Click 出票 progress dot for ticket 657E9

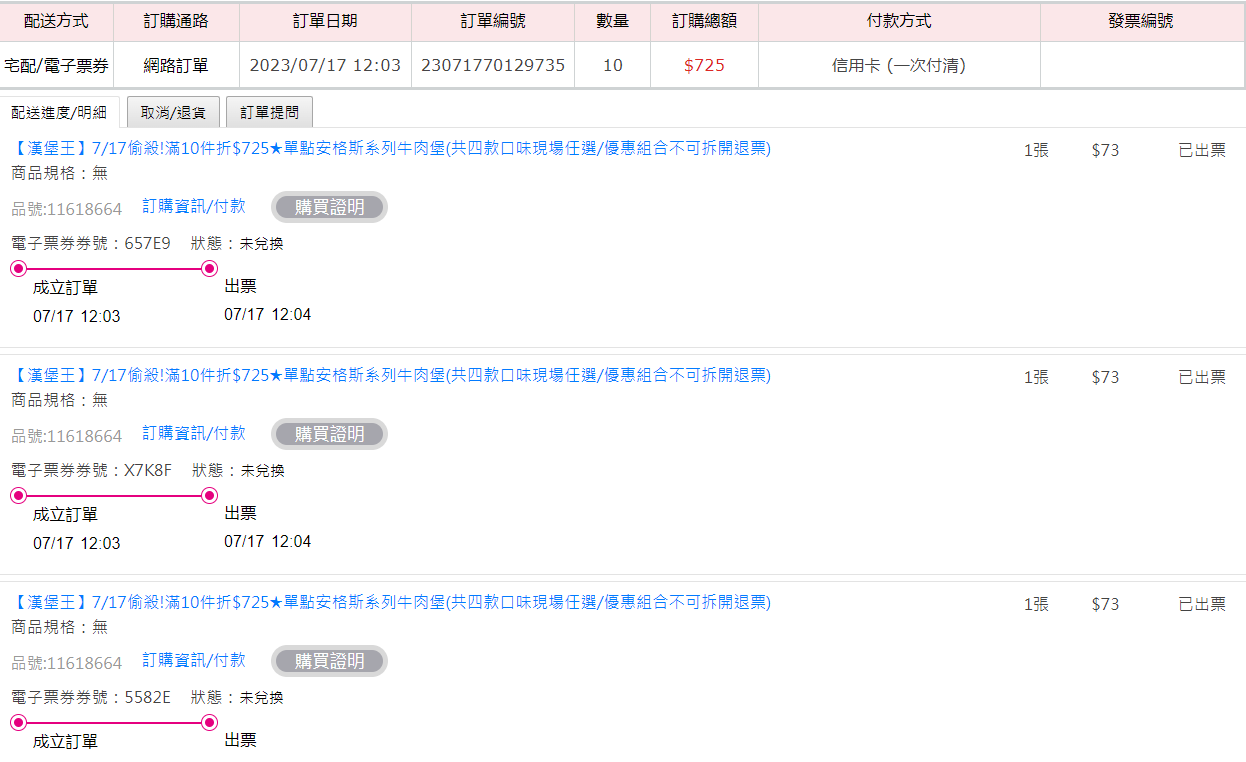point(209,268)
